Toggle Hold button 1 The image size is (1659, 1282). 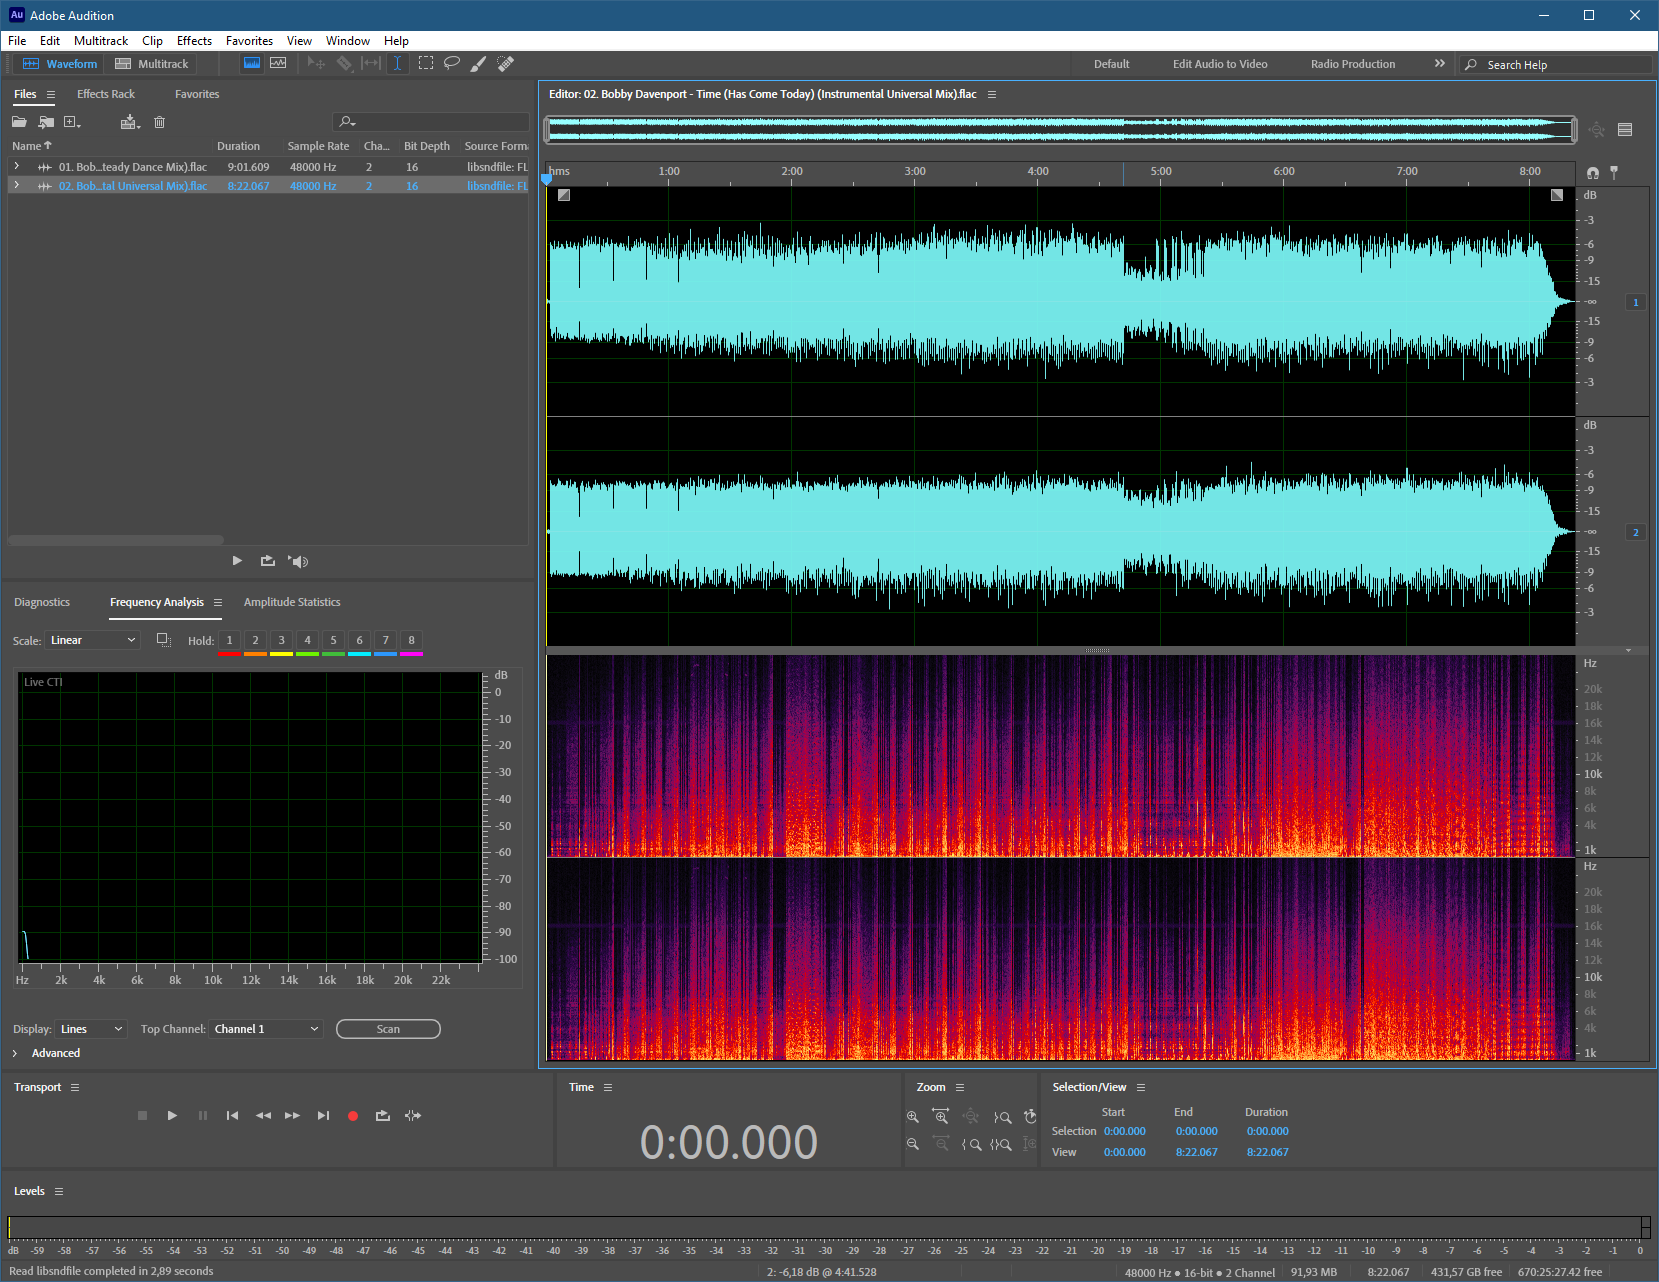(x=229, y=640)
